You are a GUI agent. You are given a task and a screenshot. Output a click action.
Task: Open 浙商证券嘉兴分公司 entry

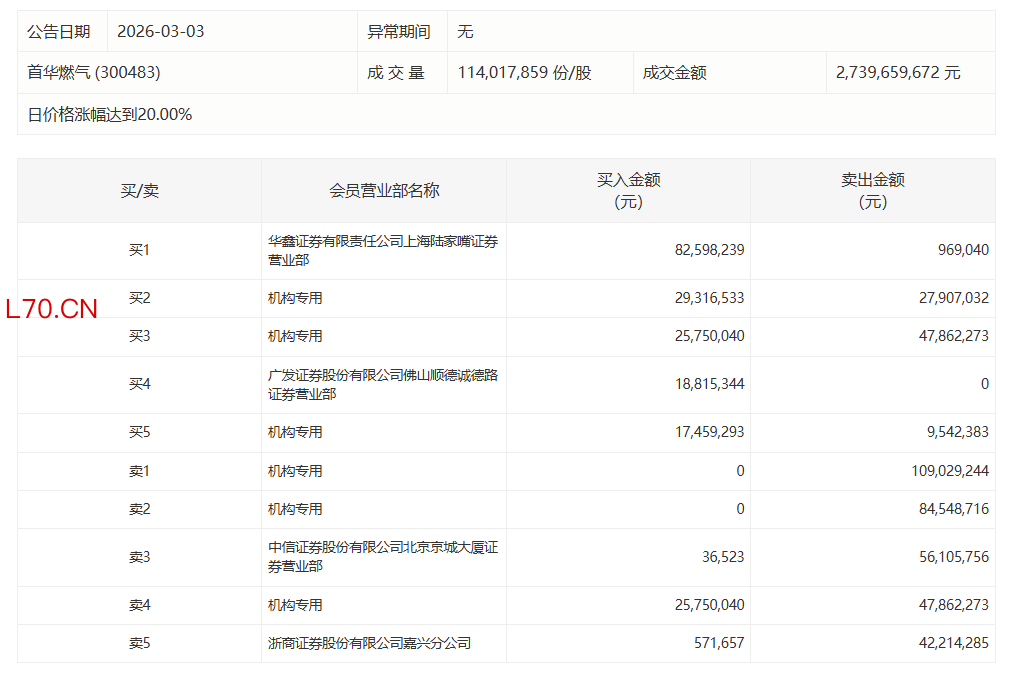pyautogui.click(x=369, y=644)
